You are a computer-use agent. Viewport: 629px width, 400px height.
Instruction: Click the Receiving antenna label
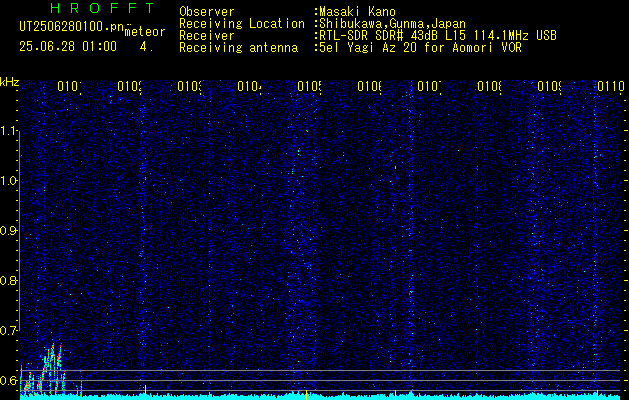pos(238,48)
